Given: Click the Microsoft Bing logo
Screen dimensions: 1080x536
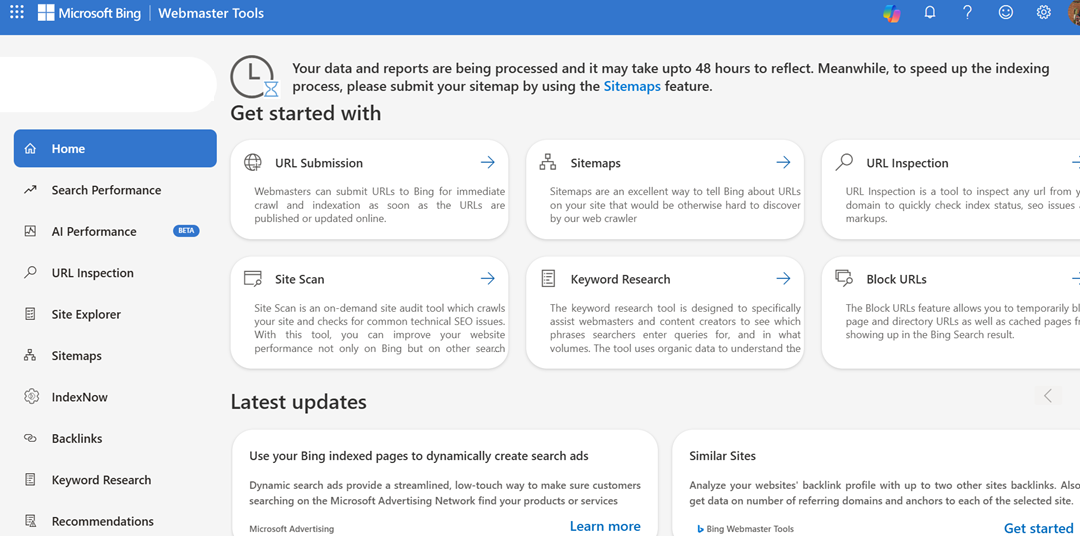Looking at the screenshot, I should click(x=90, y=12).
